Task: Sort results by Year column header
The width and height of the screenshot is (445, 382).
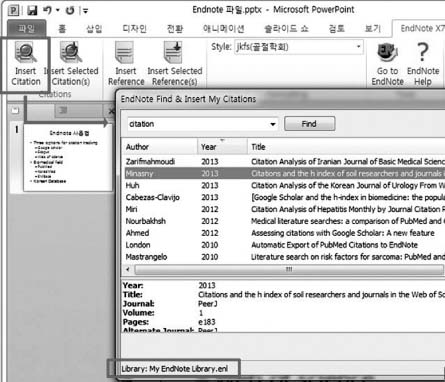Action: [x=222, y=147]
